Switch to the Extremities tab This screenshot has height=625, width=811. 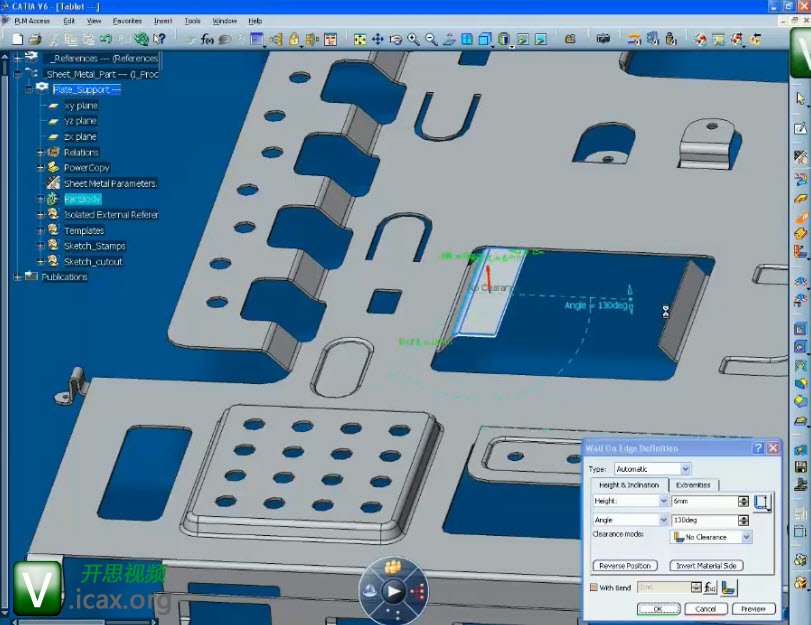[x=693, y=485]
